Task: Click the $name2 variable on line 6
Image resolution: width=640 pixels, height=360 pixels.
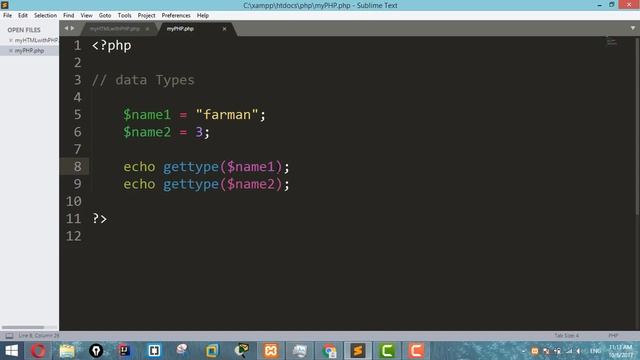Action: click(x=147, y=132)
